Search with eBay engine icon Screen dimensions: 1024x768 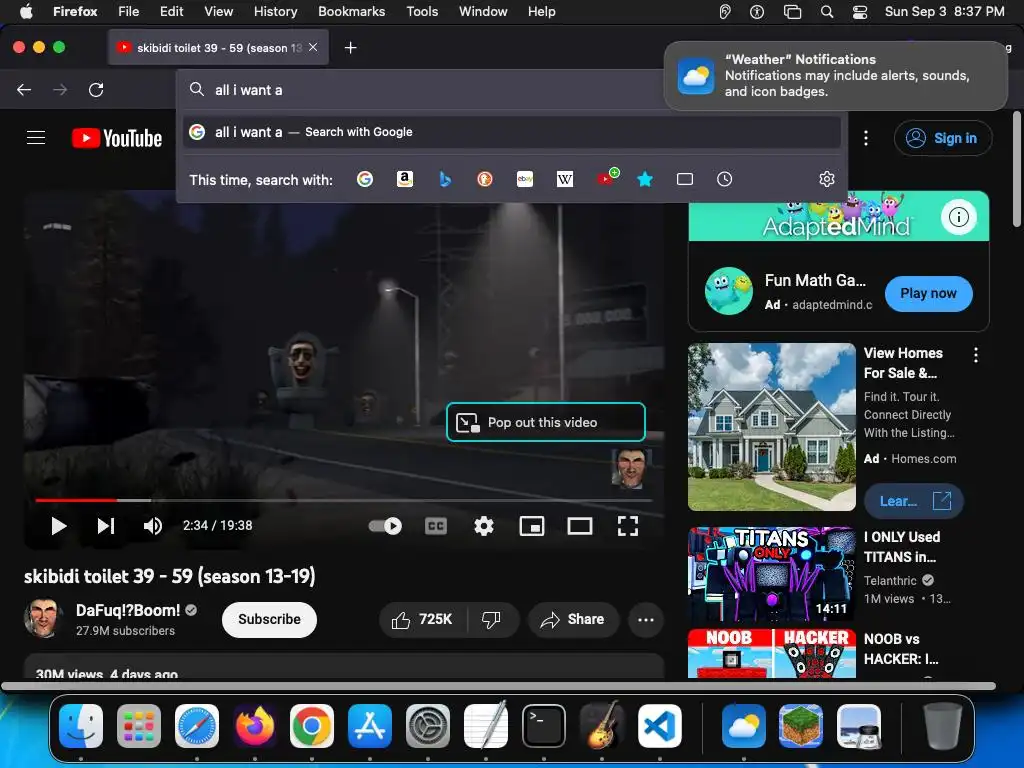click(x=525, y=179)
